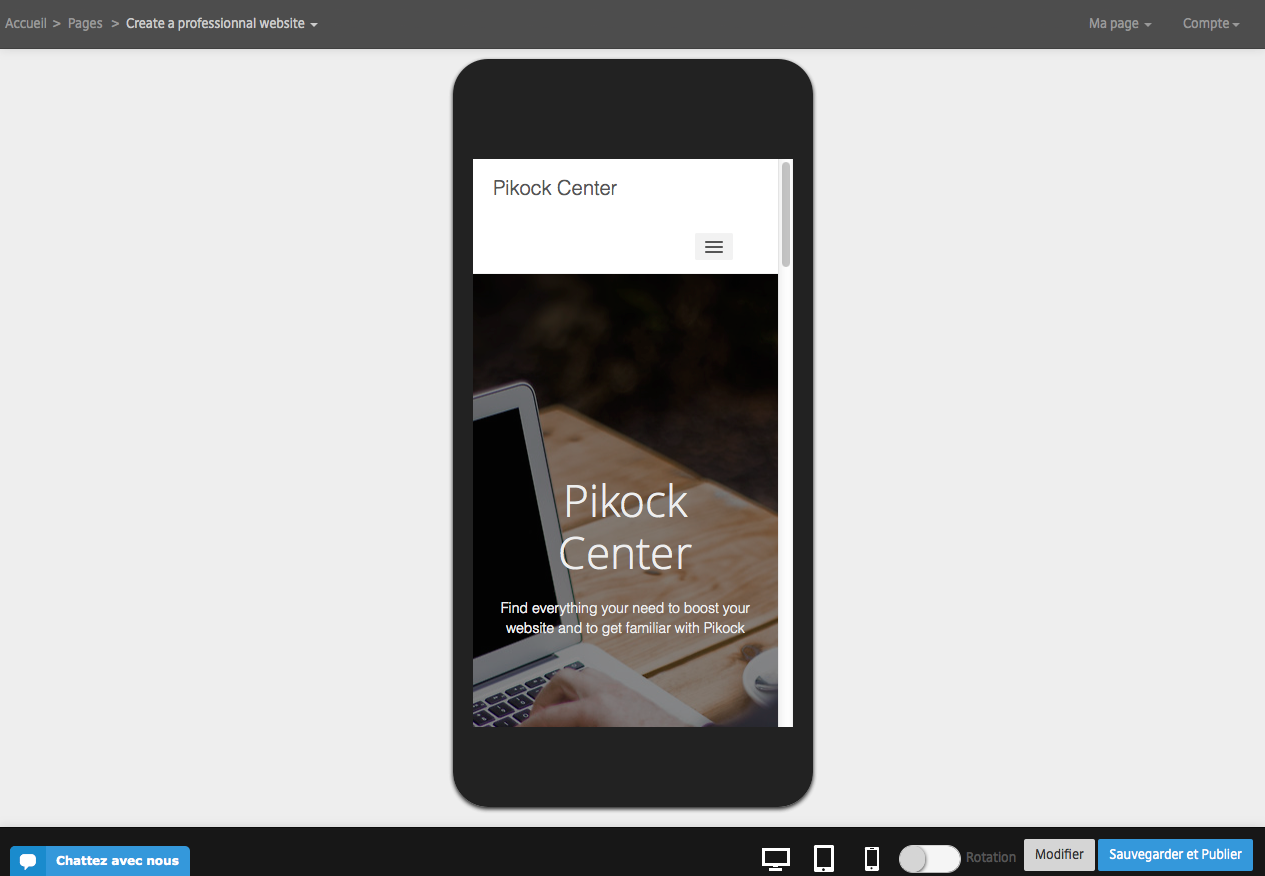Expand the 'Create a professionnal website' dropdown
Viewport: 1265px width, 876px height.
coord(221,23)
